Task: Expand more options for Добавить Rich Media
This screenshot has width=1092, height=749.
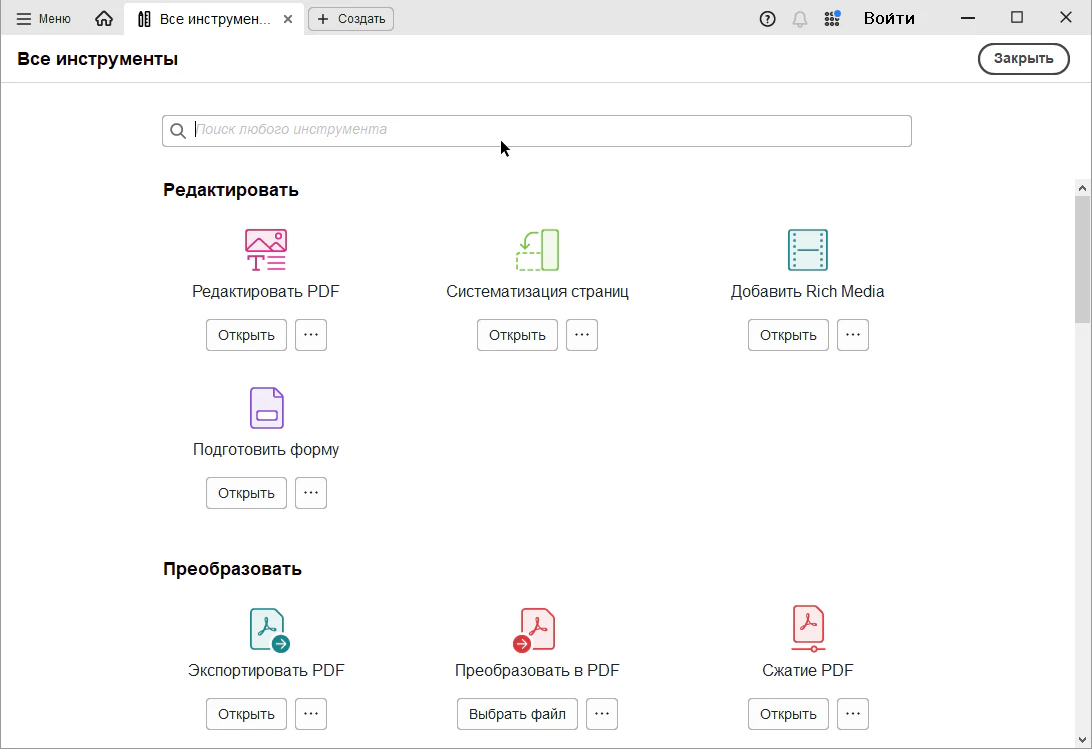Action: [x=852, y=335]
